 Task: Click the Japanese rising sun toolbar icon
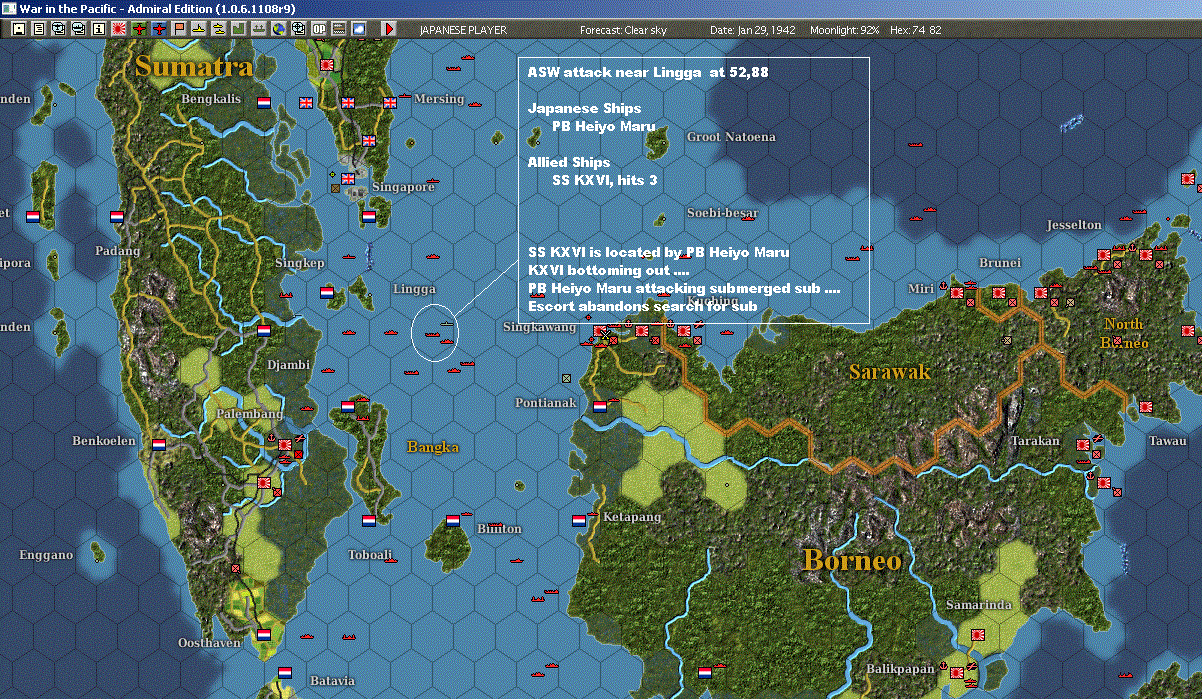coord(119,29)
